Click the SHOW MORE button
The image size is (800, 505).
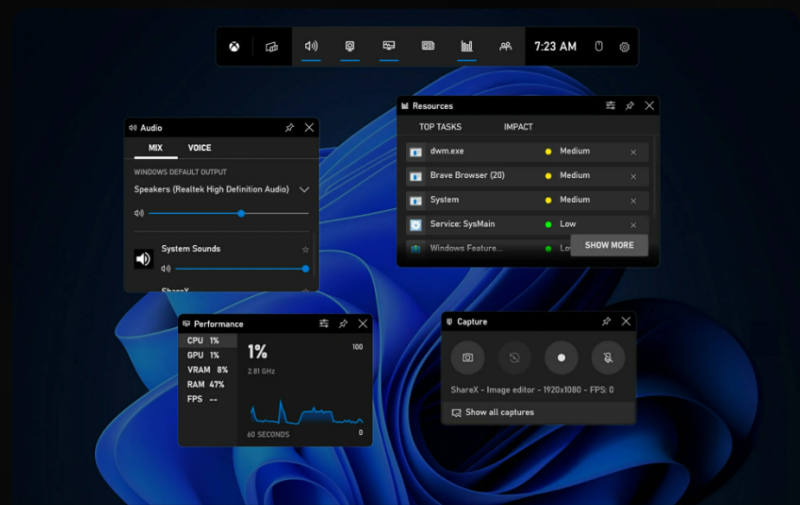pos(609,245)
